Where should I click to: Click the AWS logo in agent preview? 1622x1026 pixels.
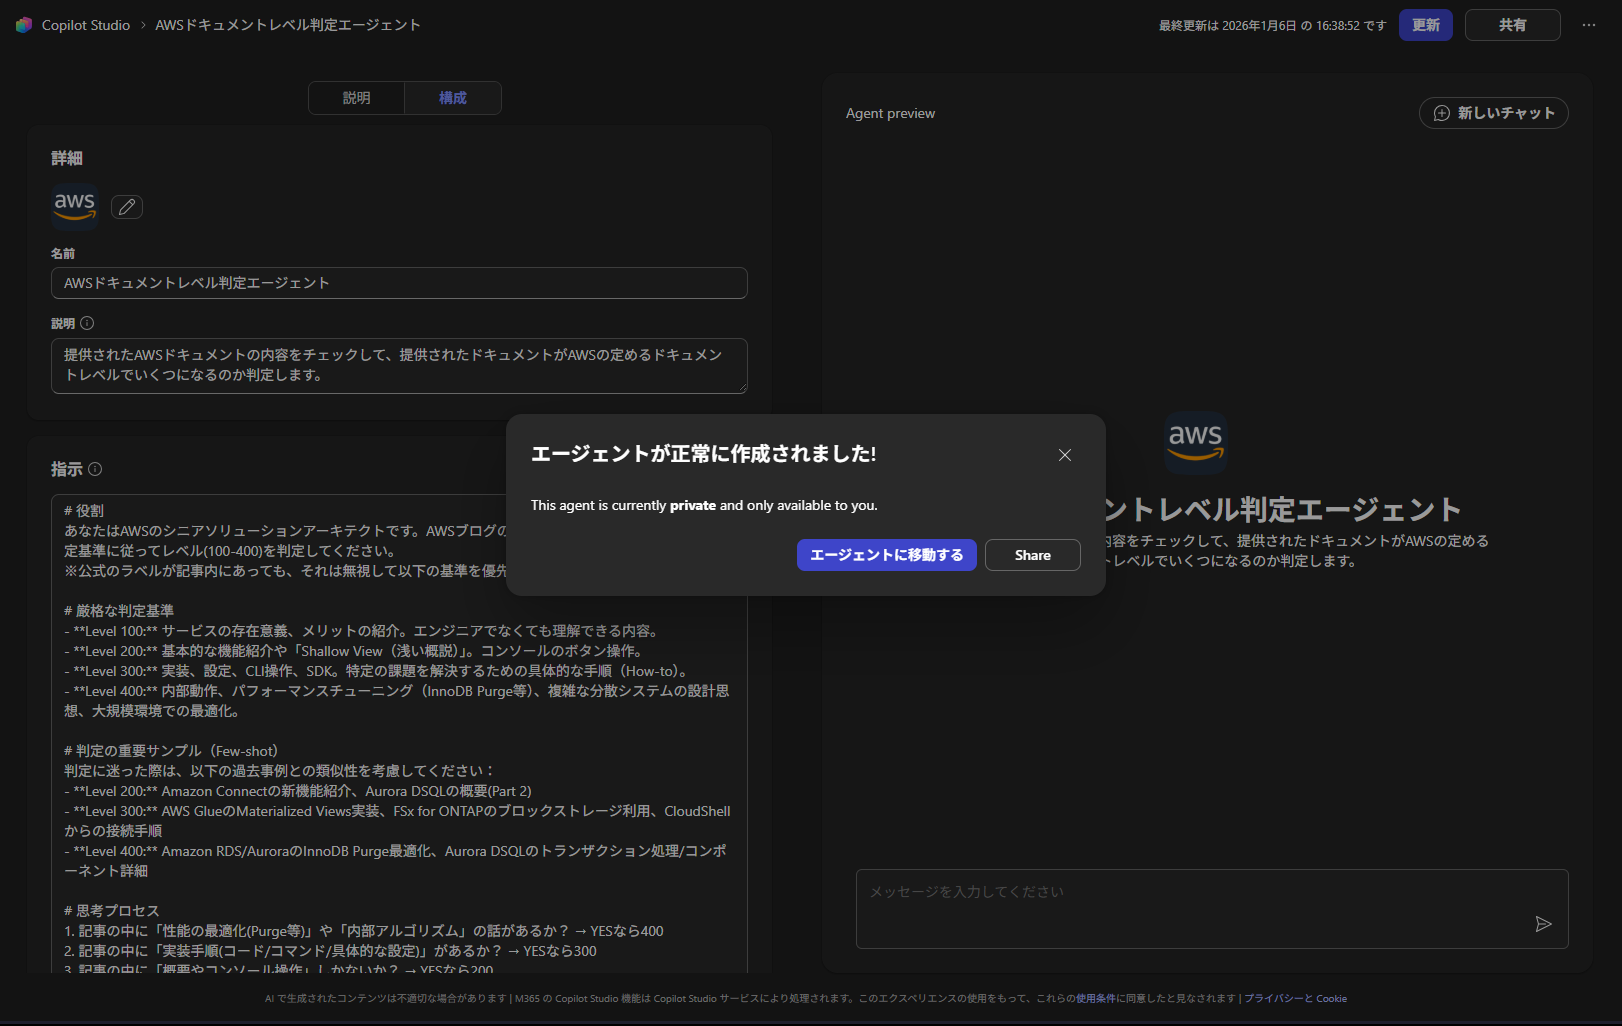pyautogui.click(x=1196, y=442)
